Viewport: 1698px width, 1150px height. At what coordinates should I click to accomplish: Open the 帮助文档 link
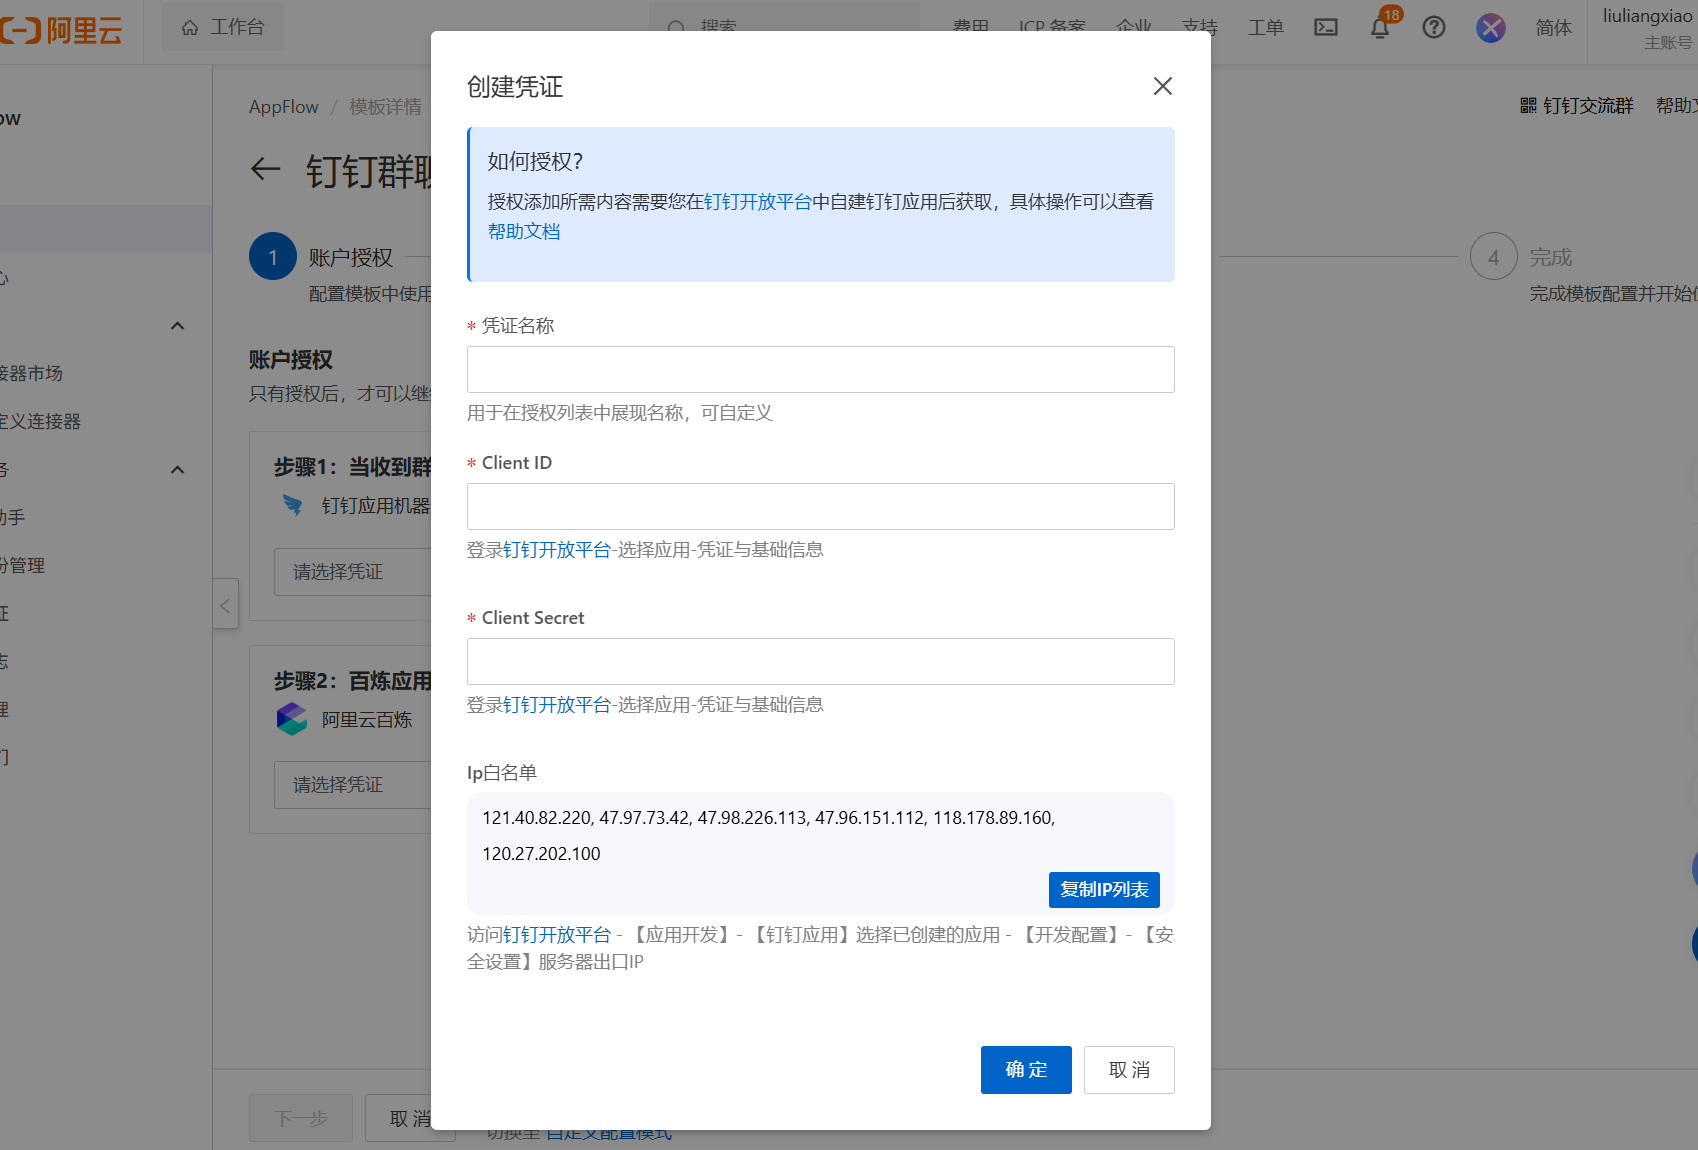tap(524, 232)
